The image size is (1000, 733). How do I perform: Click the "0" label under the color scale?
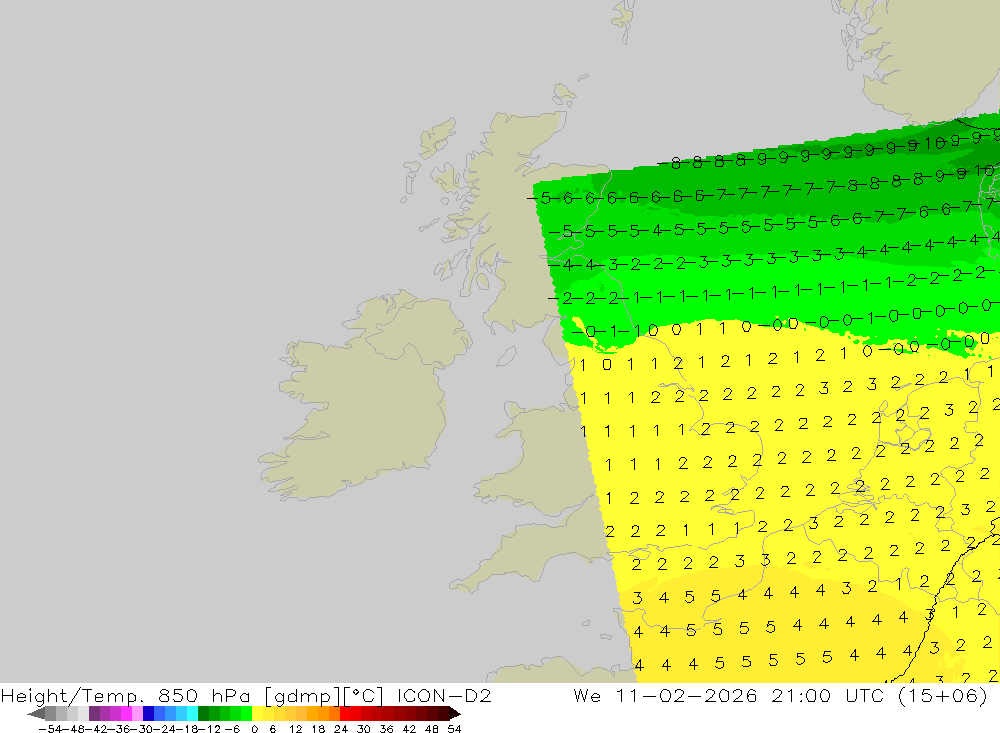[254, 729]
